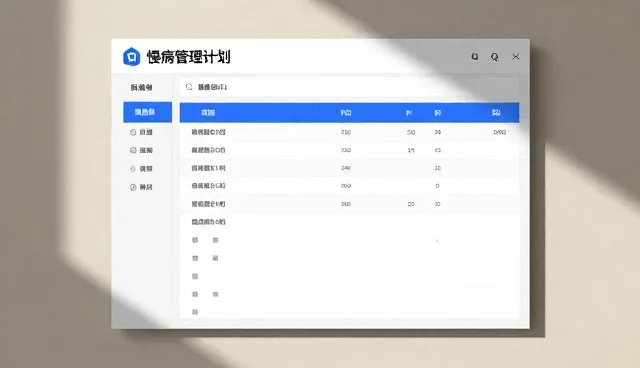The width and height of the screenshot is (640, 368).
Task: Click the 慢病管理计划 window title
Action: [189, 57]
